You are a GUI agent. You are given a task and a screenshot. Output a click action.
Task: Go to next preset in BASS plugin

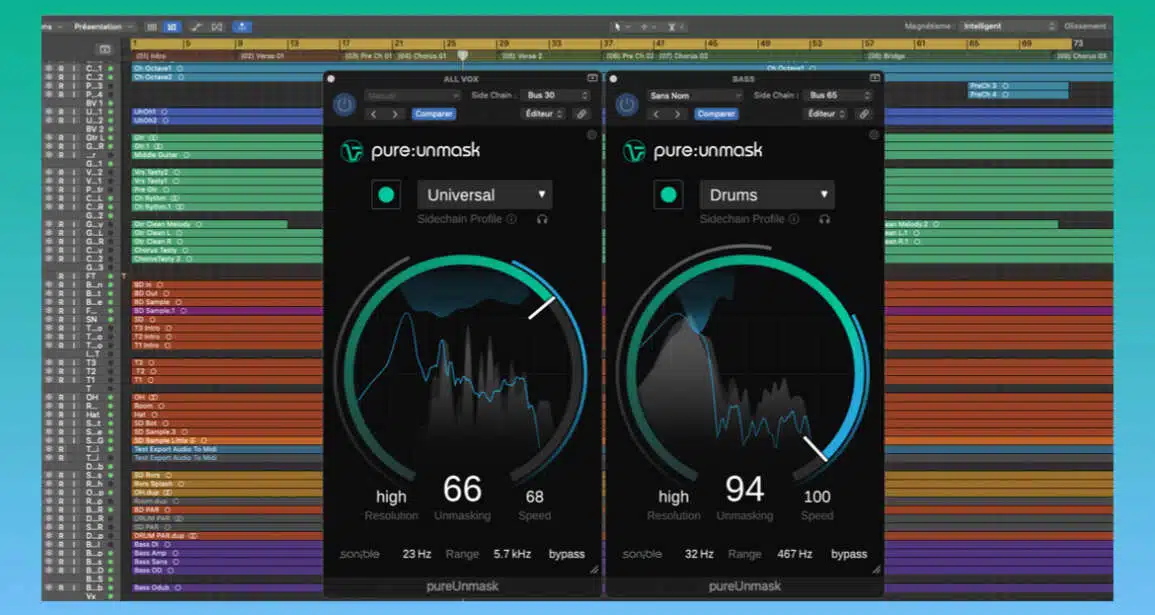[677, 114]
